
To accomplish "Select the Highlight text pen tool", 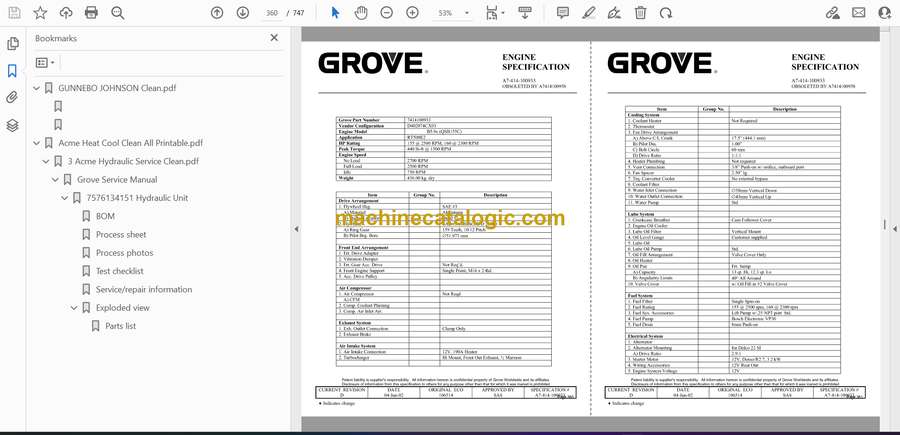I will point(588,13).
